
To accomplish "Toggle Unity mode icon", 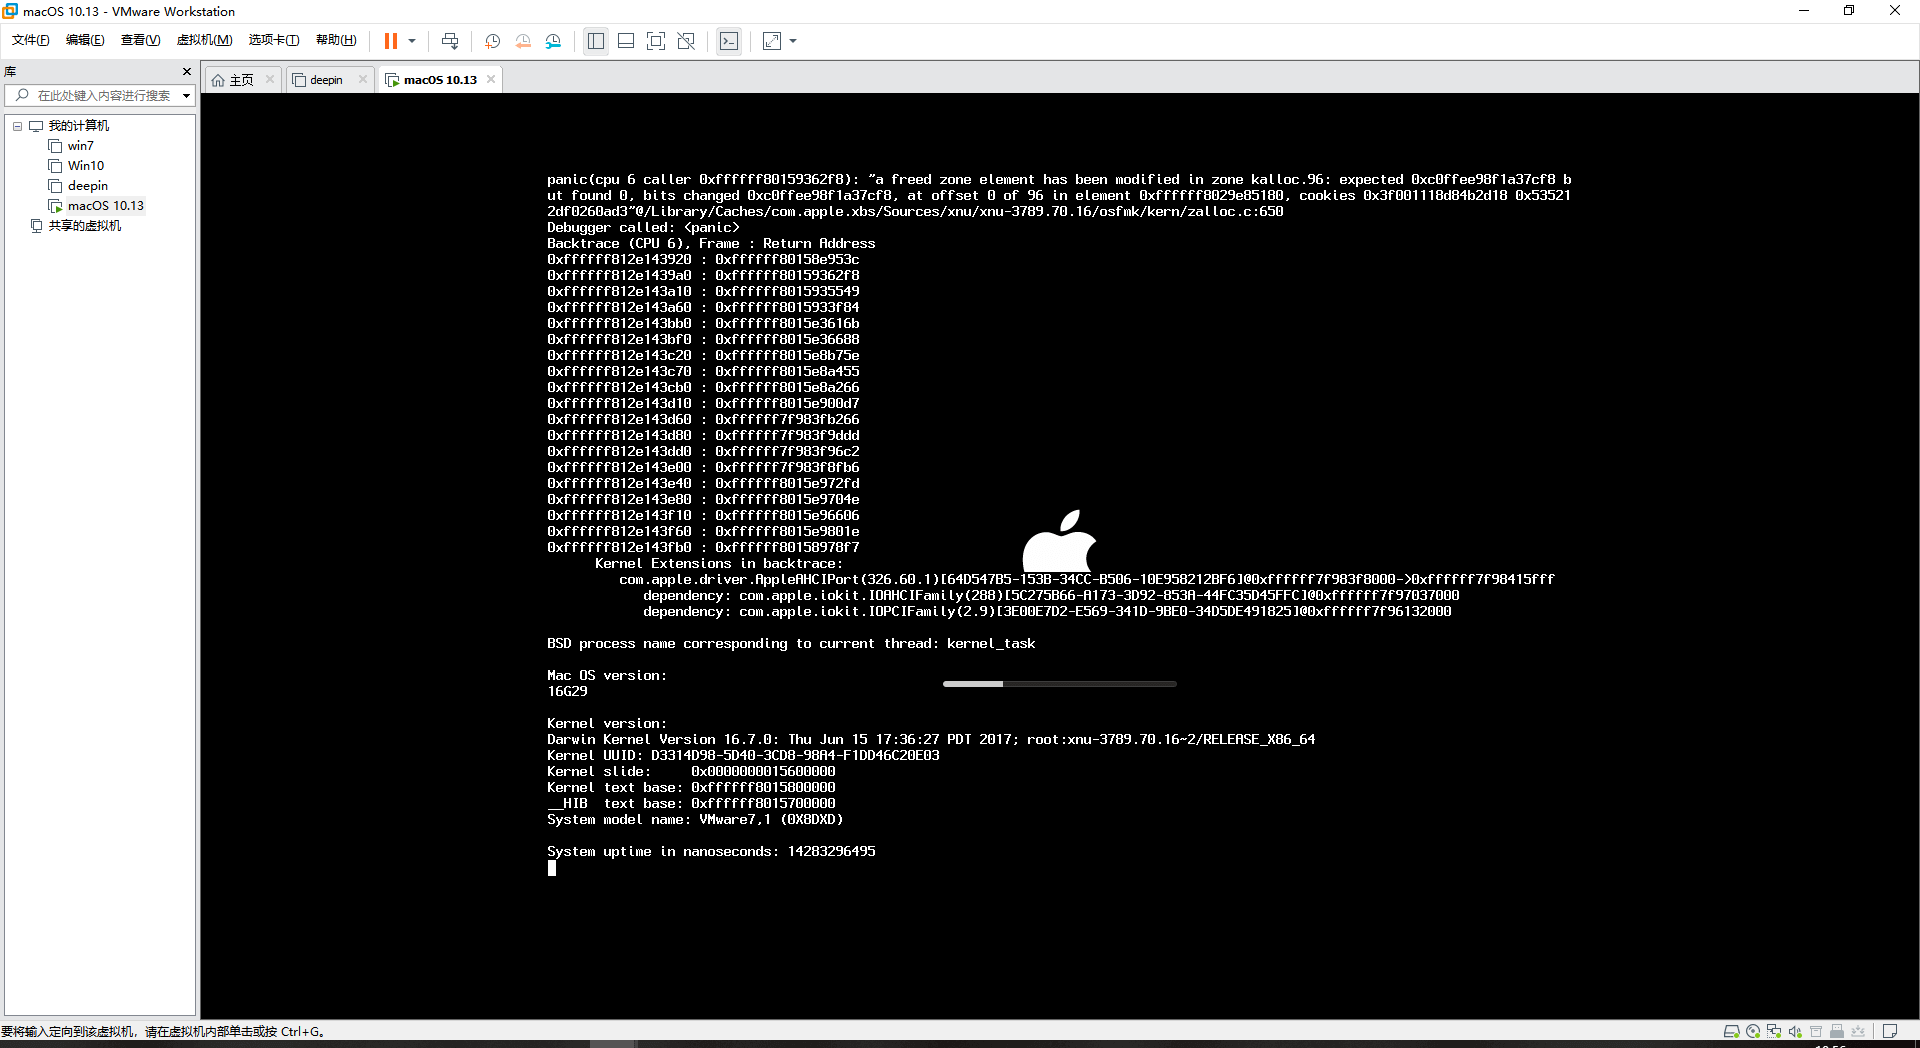I will (686, 41).
